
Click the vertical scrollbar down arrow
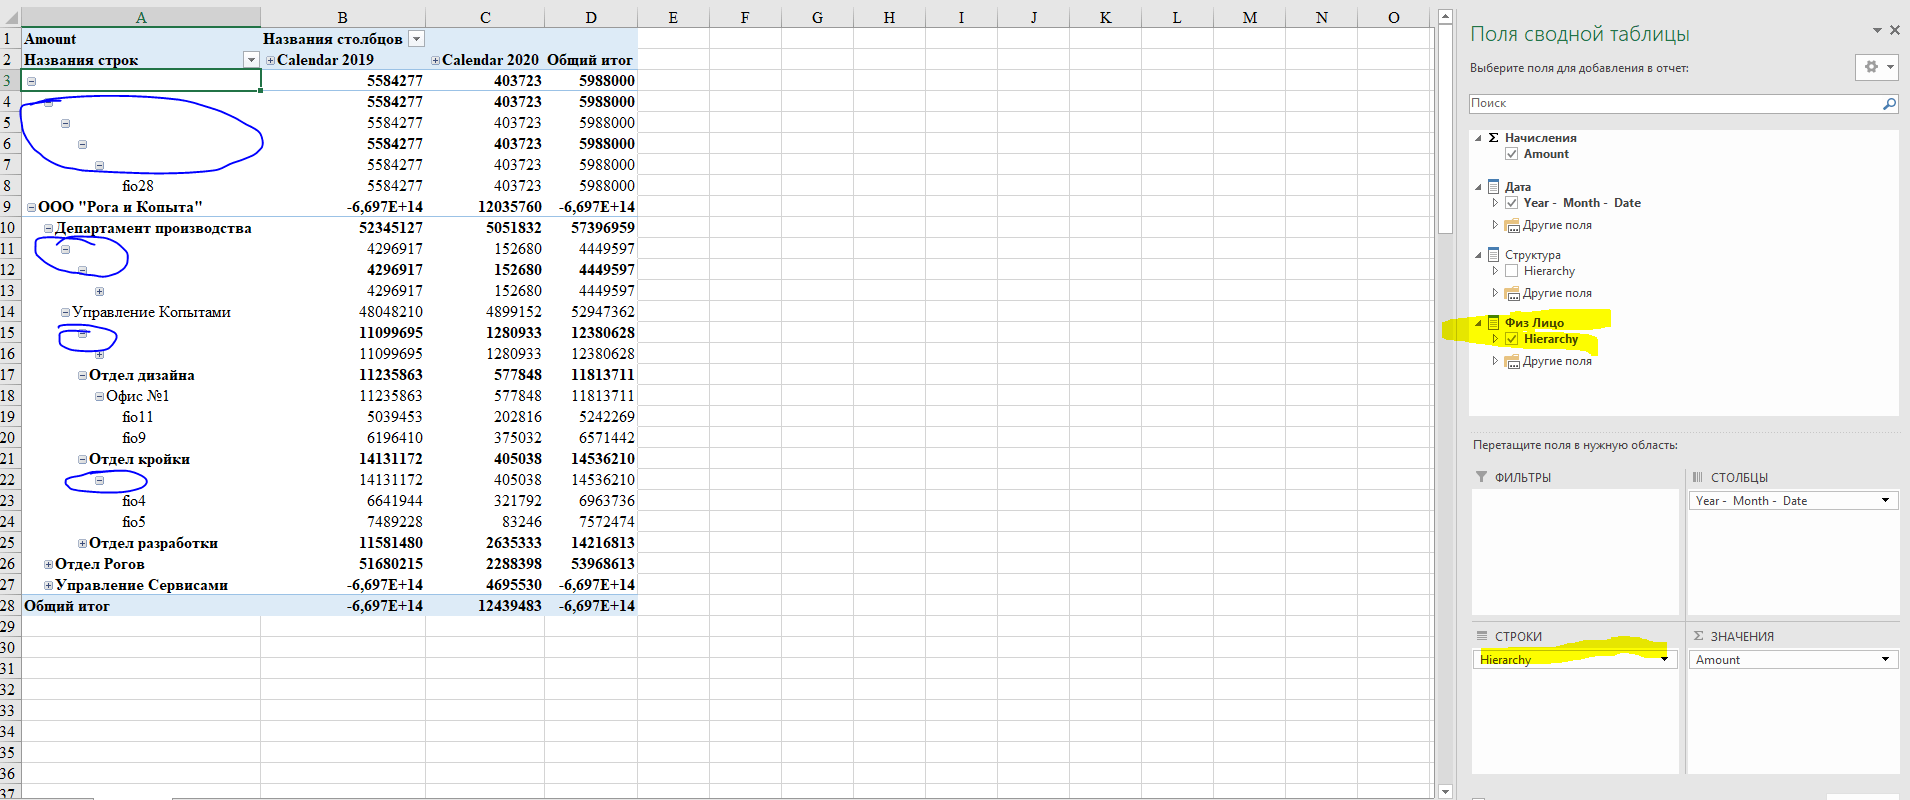pos(1444,791)
